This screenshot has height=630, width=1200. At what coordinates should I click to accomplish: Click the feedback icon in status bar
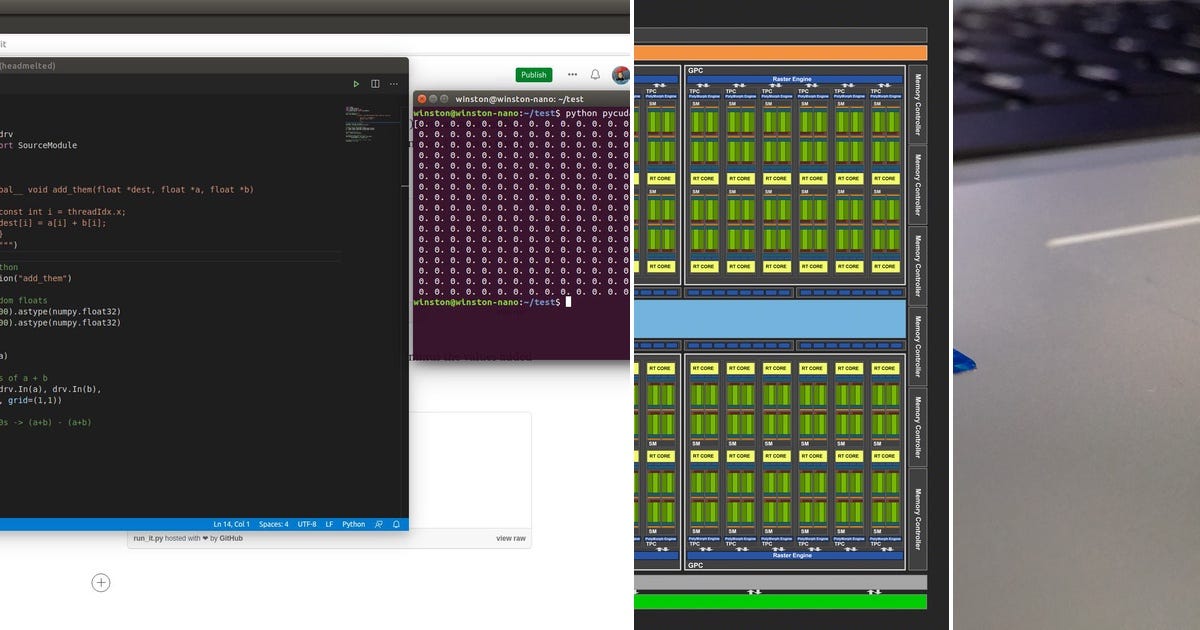pyautogui.click(x=379, y=524)
